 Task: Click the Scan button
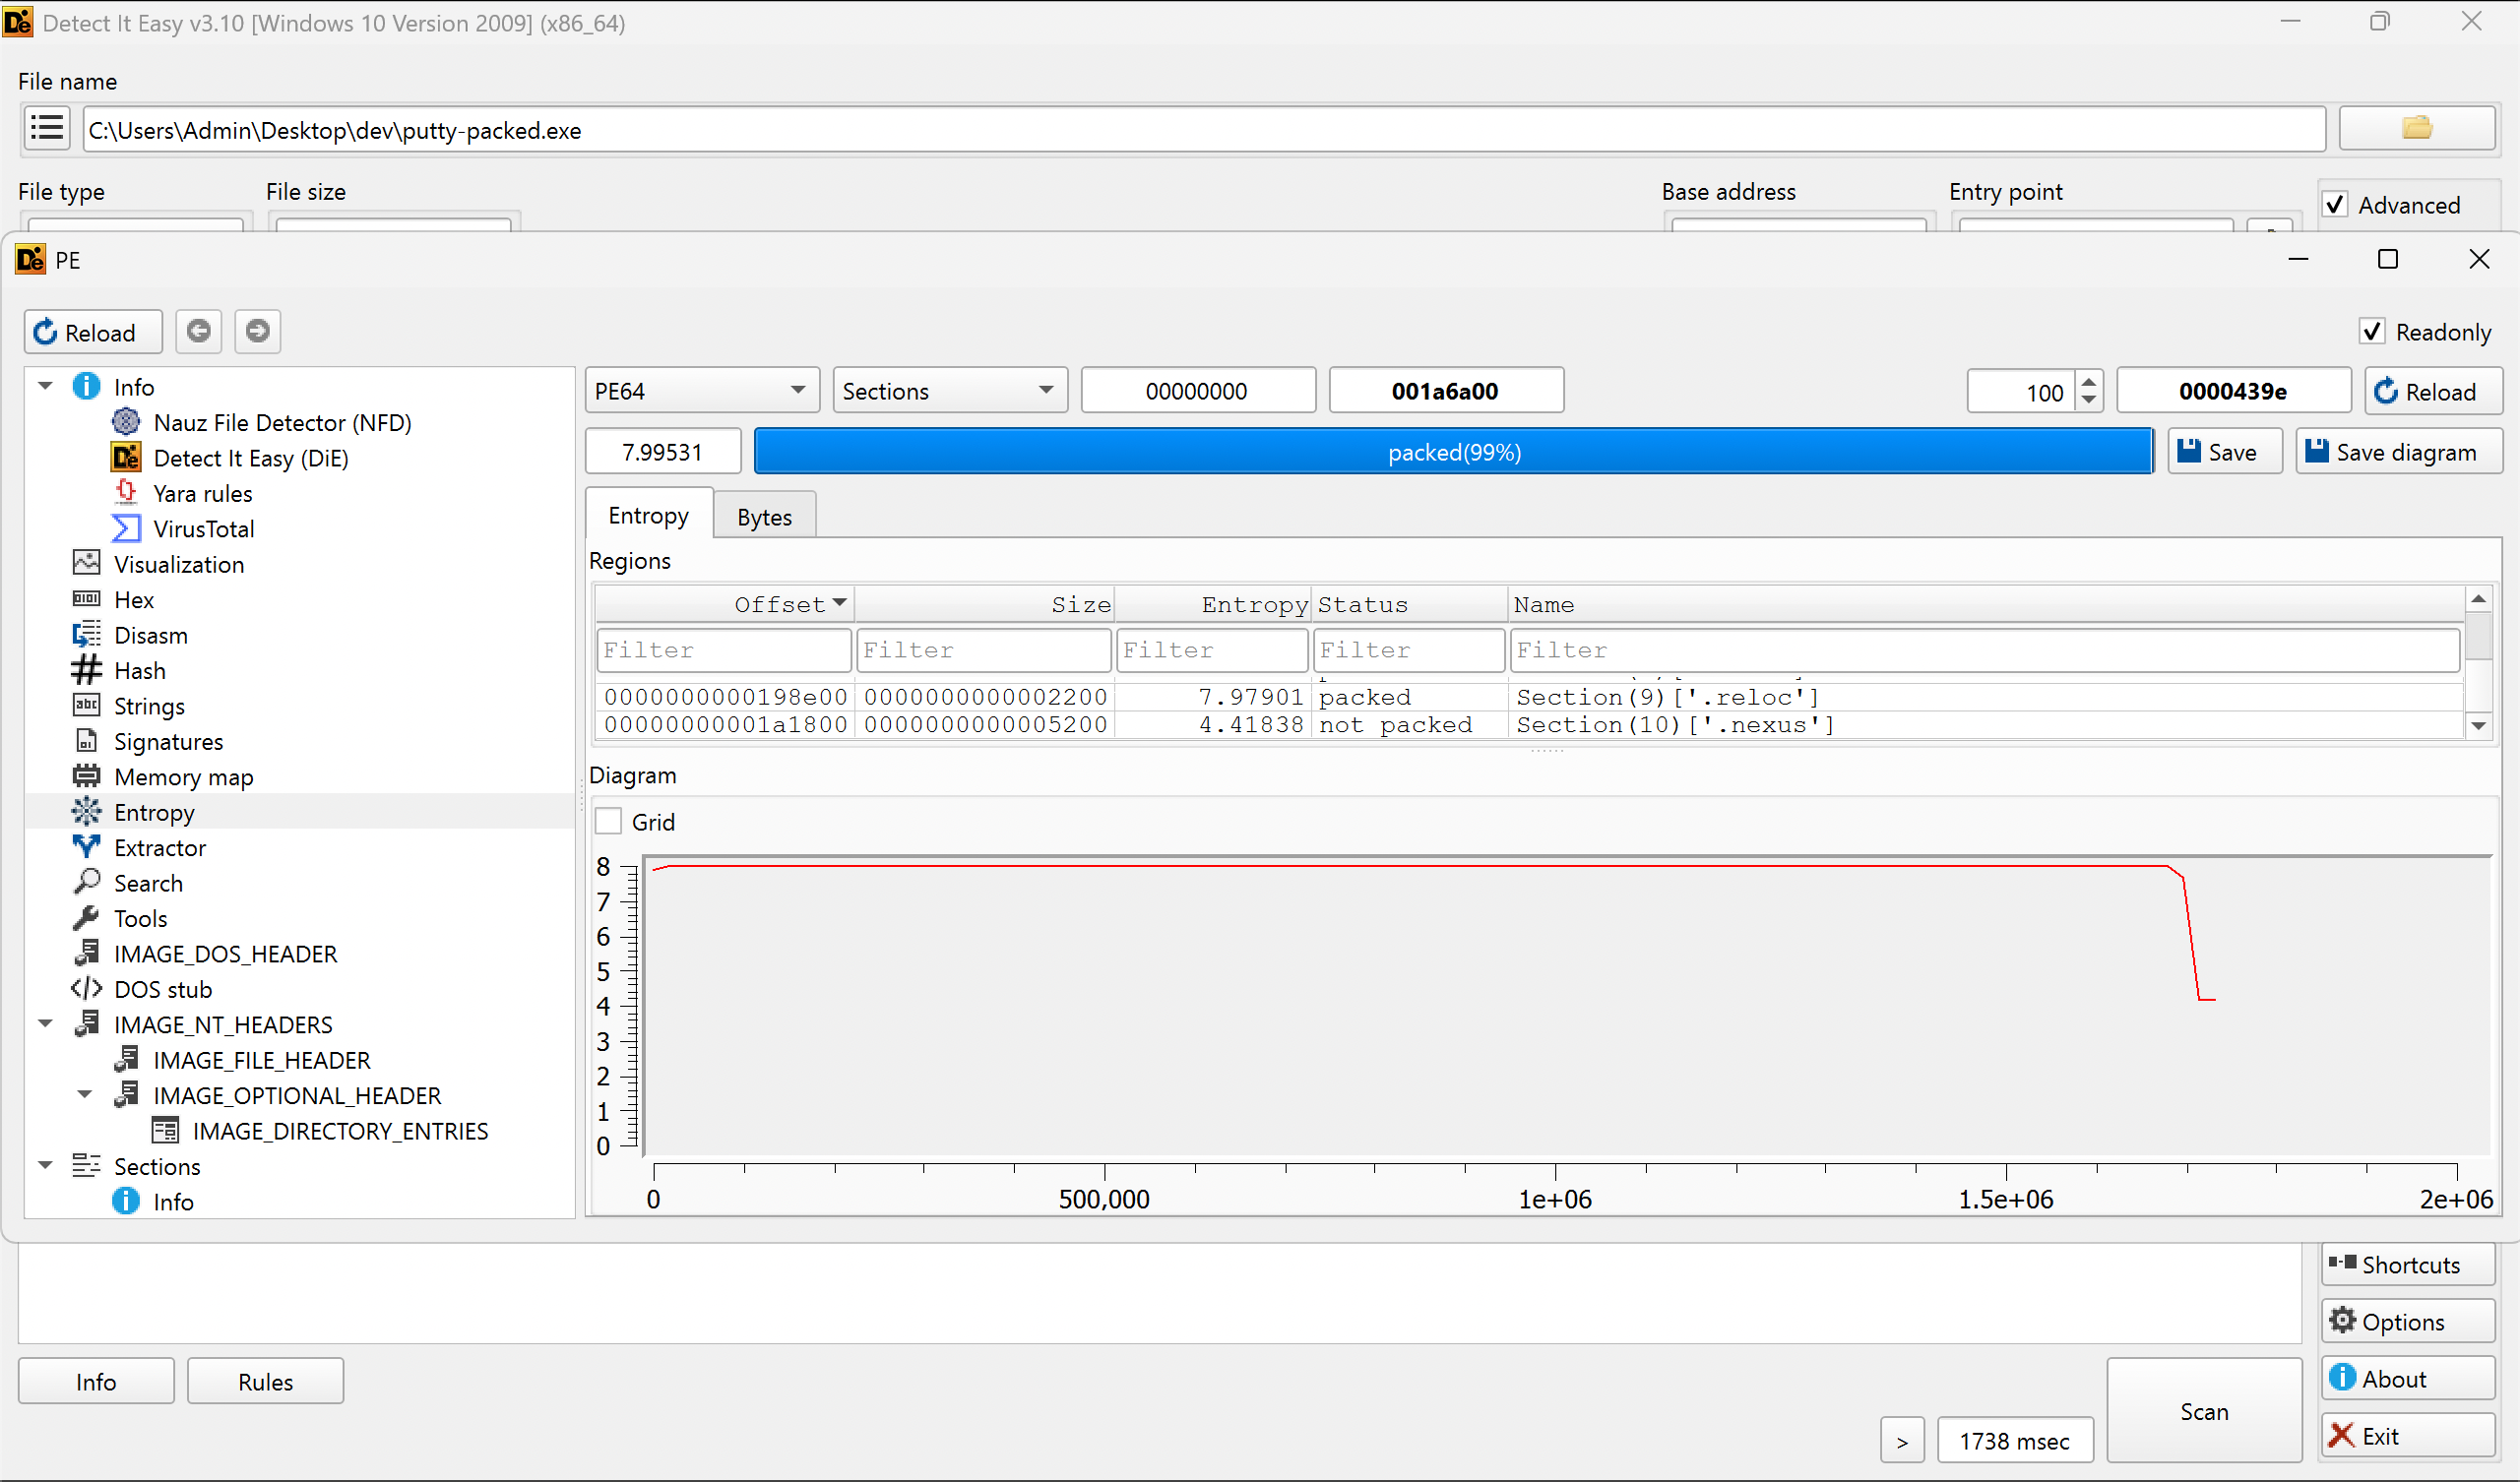click(x=2204, y=1411)
